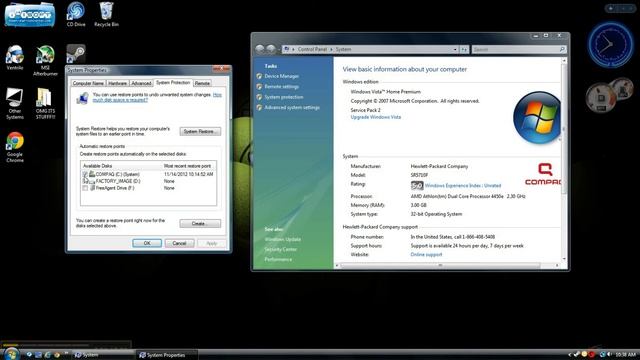Open the OMG ITS STUFF!!! folder
The image size is (640, 360).
(45, 104)
